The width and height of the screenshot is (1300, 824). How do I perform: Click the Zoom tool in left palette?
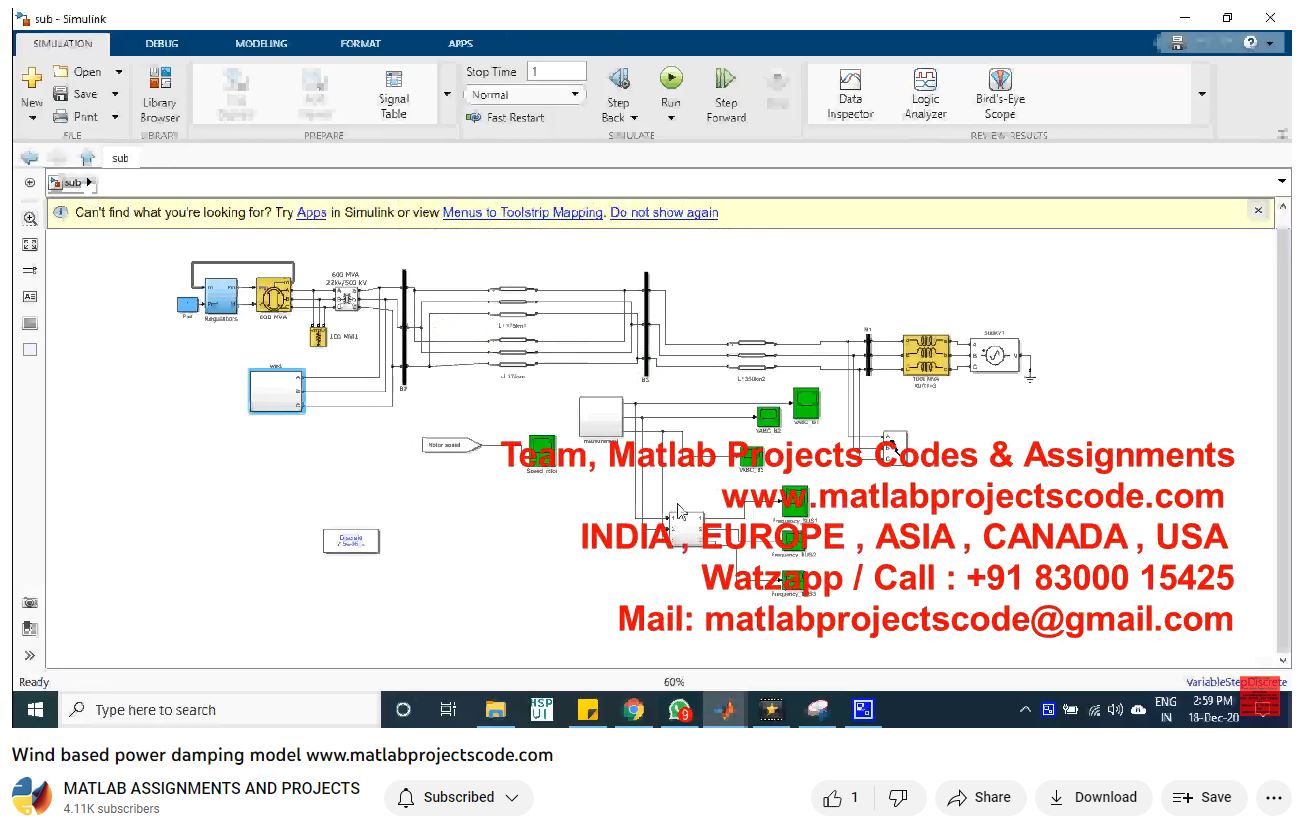point(30,218)
